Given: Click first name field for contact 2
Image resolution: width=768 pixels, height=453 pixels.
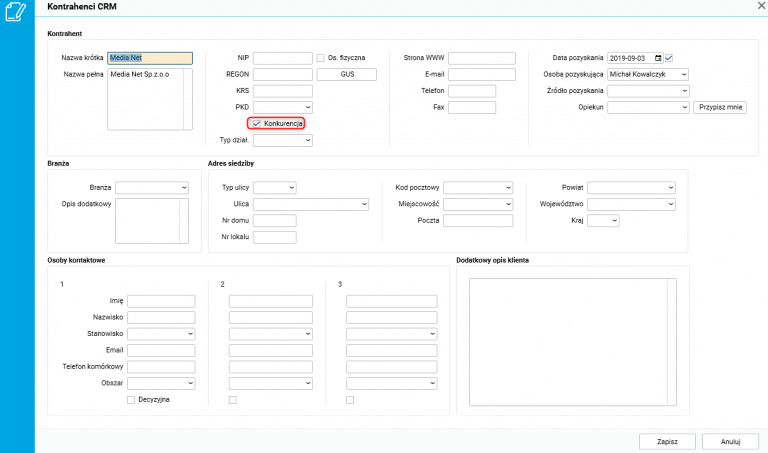Looking at the screenshot, I should (x=270, y=301).
